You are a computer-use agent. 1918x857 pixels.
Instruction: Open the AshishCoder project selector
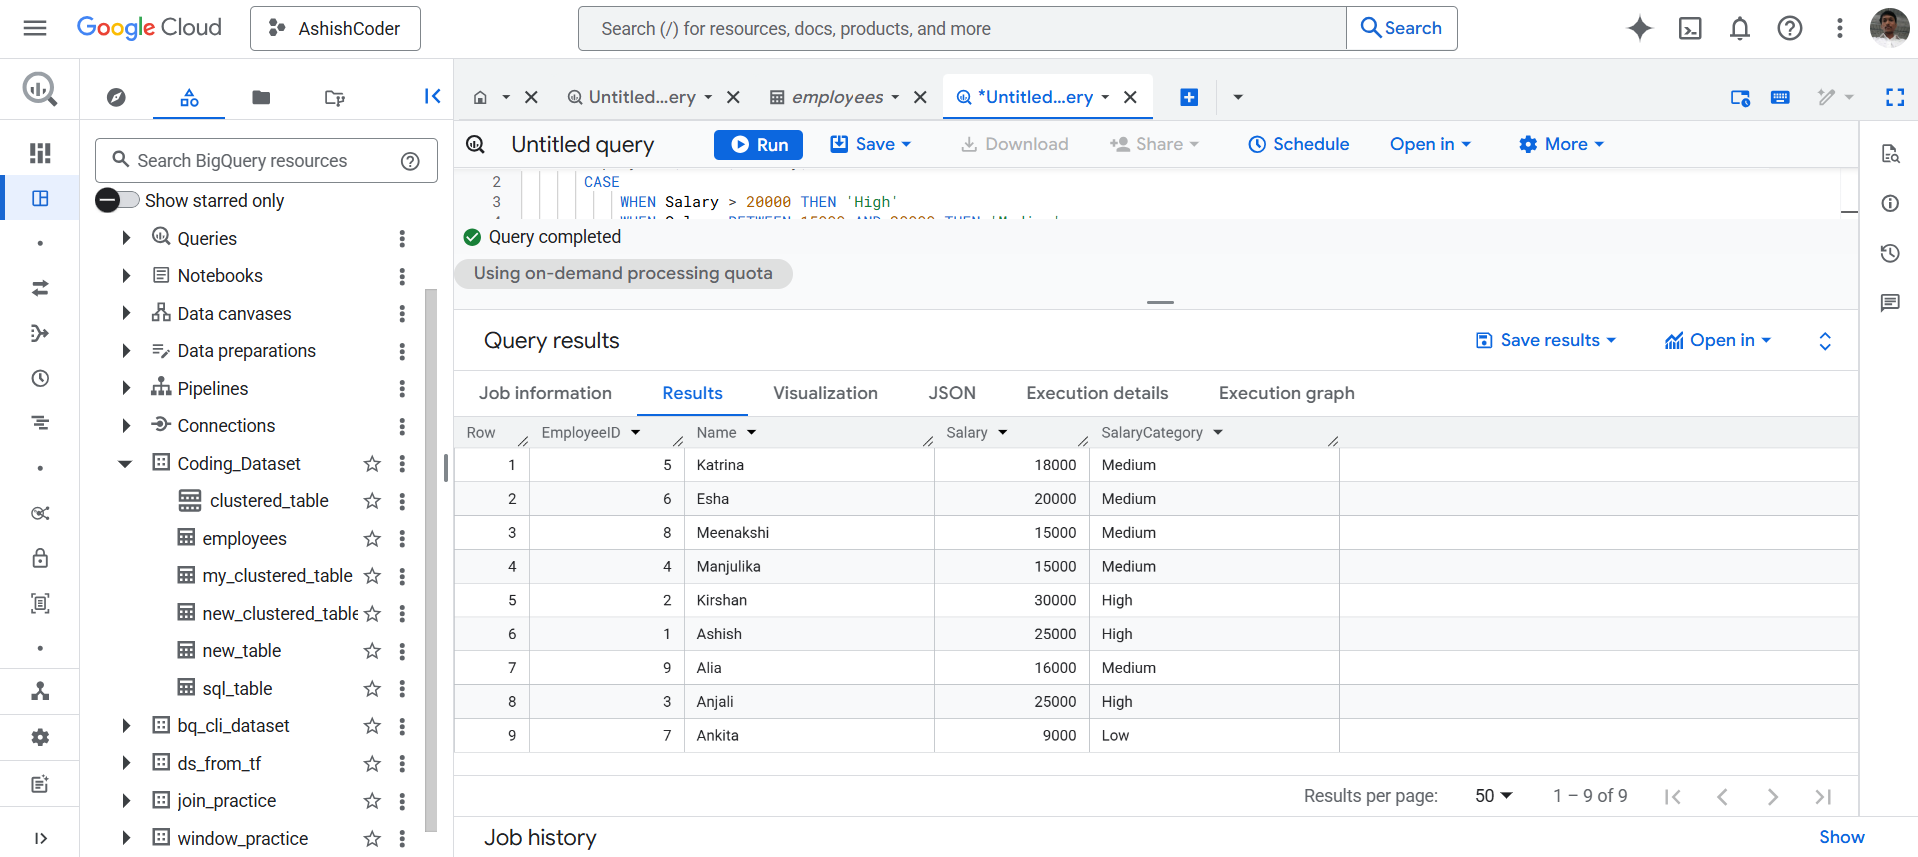pos(335,28)
